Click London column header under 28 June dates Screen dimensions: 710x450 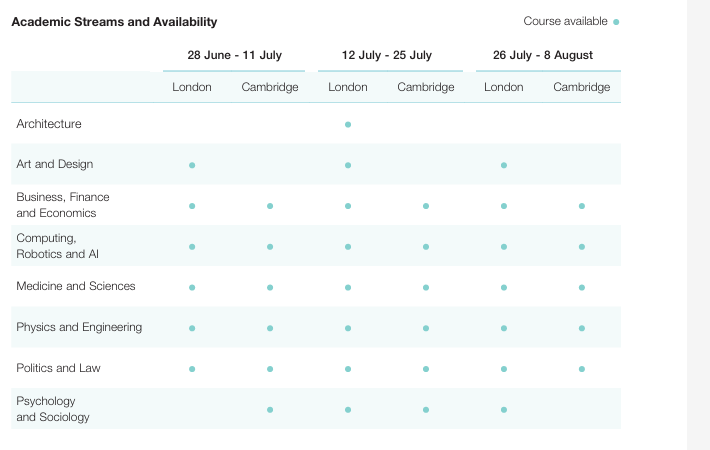pos(192,87)
